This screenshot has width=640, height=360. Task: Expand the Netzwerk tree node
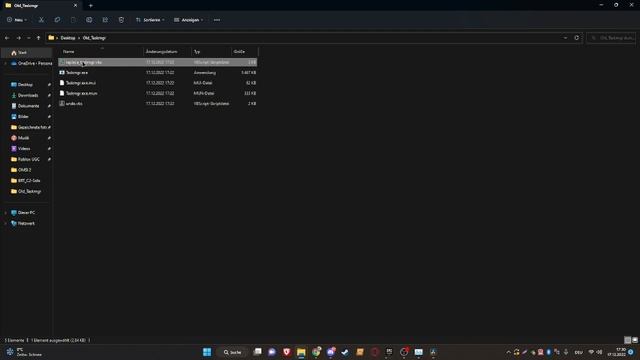[6, 224]
